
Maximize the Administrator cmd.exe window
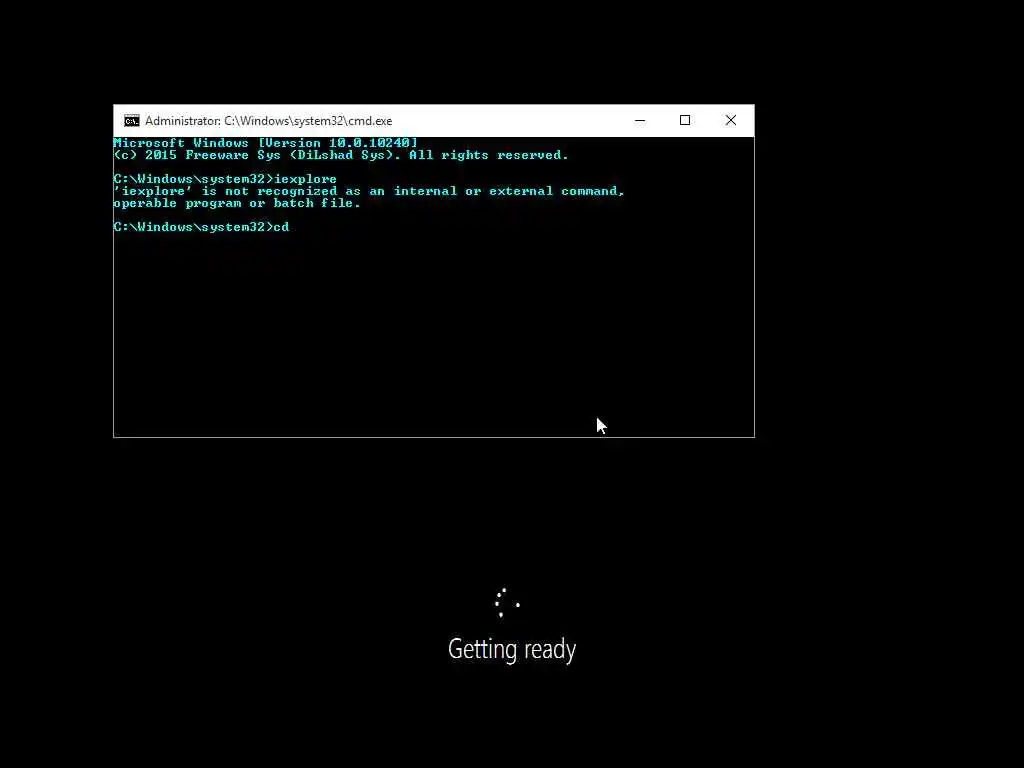(x=685, y=121)
